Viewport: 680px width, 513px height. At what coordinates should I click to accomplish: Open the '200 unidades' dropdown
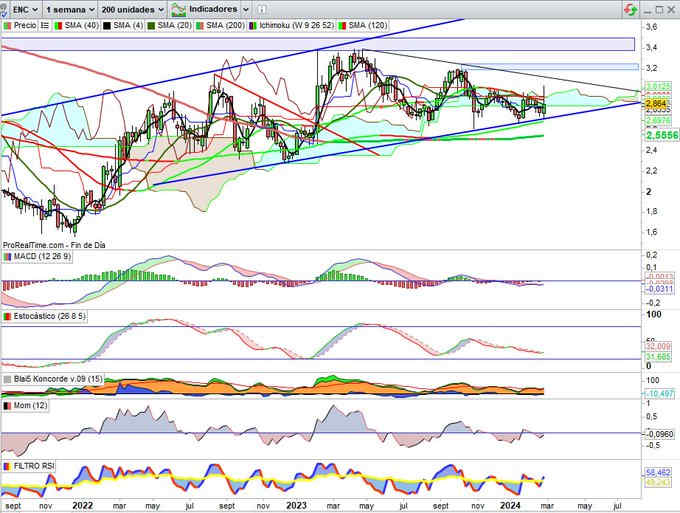coord(134,8)
